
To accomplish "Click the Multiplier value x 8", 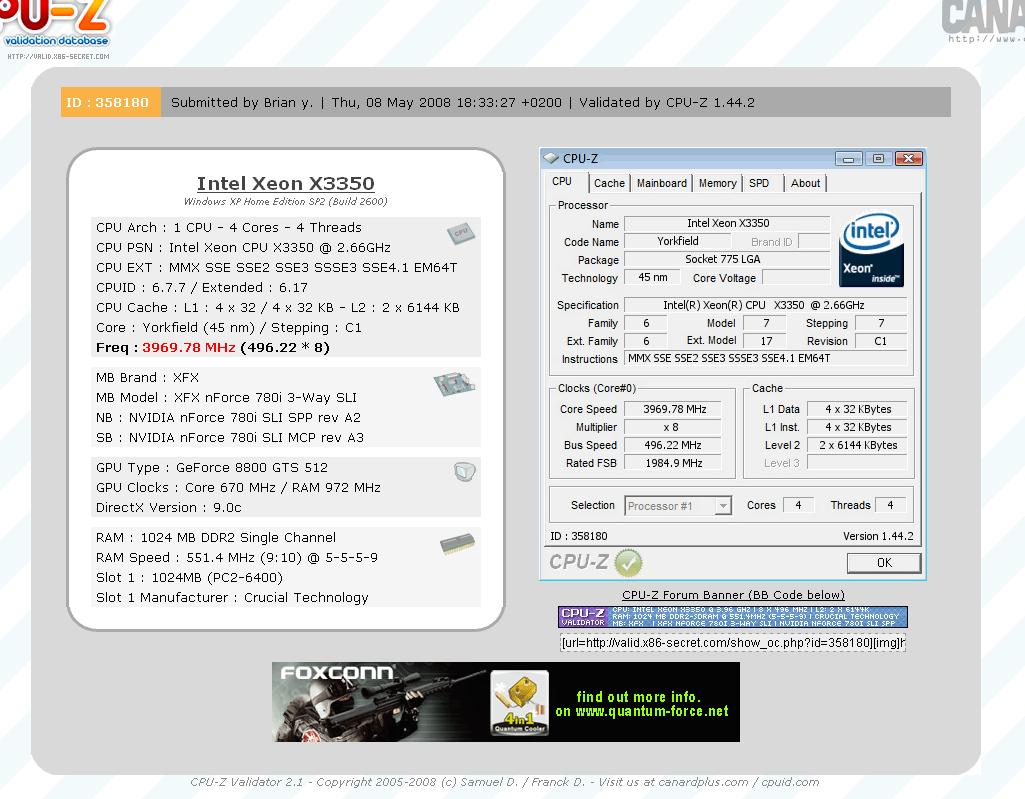I will (673, 427).
